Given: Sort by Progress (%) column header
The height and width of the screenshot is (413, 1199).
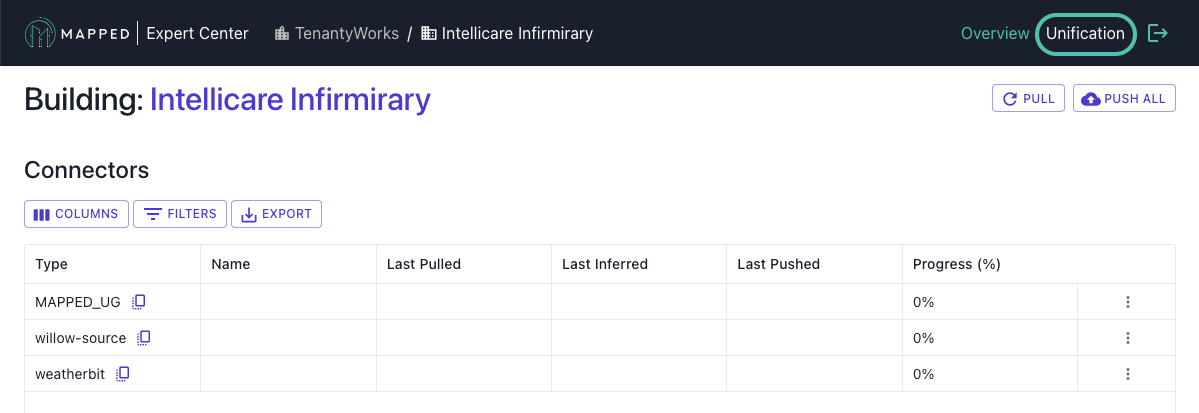Looking at the screenshot, I should pos(957,265).
